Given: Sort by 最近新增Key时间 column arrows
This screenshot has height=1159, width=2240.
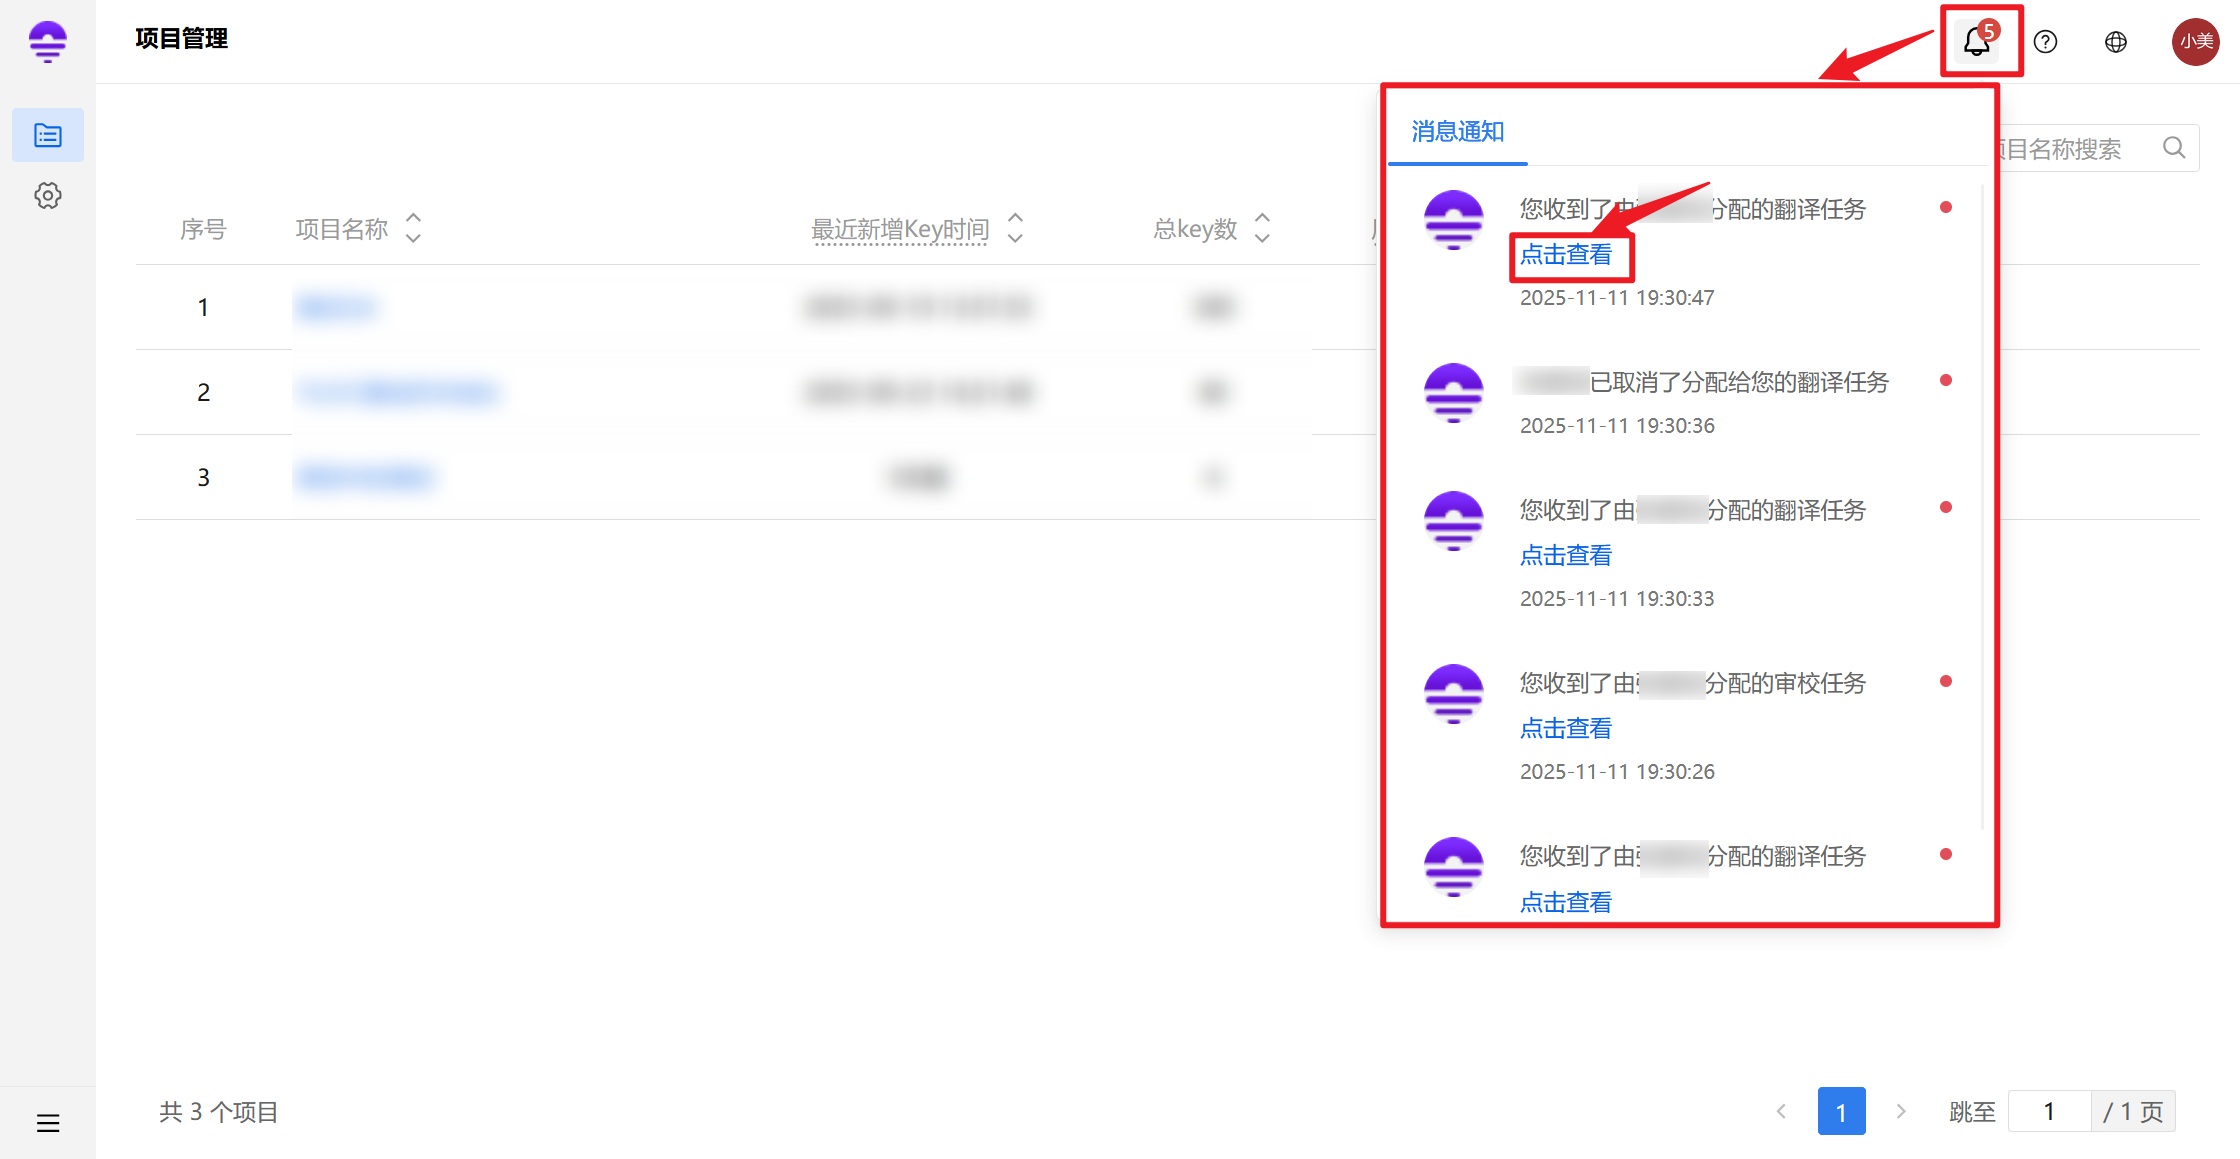Looking at the screenshot, I should [x=1015, y=228].
